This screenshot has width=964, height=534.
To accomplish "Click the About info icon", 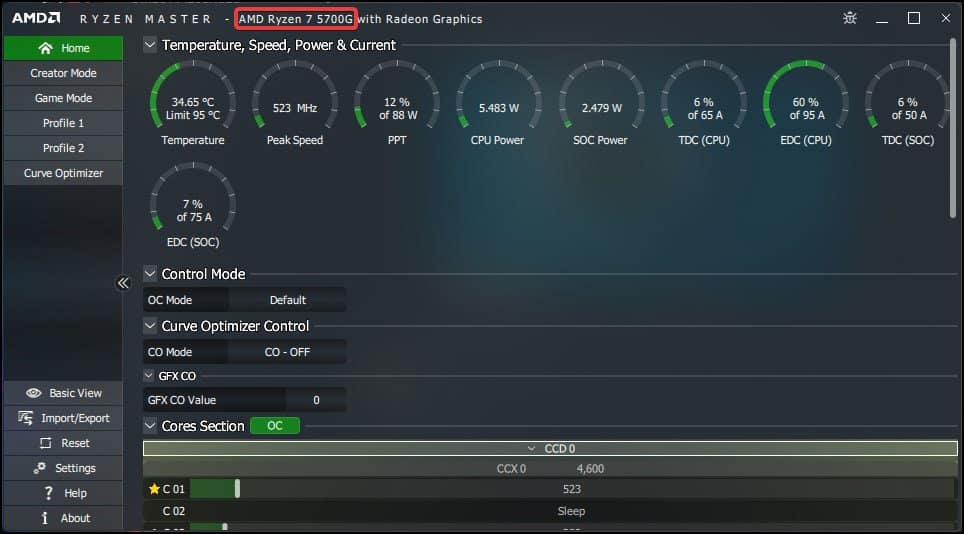I will (x=44, y=518).
